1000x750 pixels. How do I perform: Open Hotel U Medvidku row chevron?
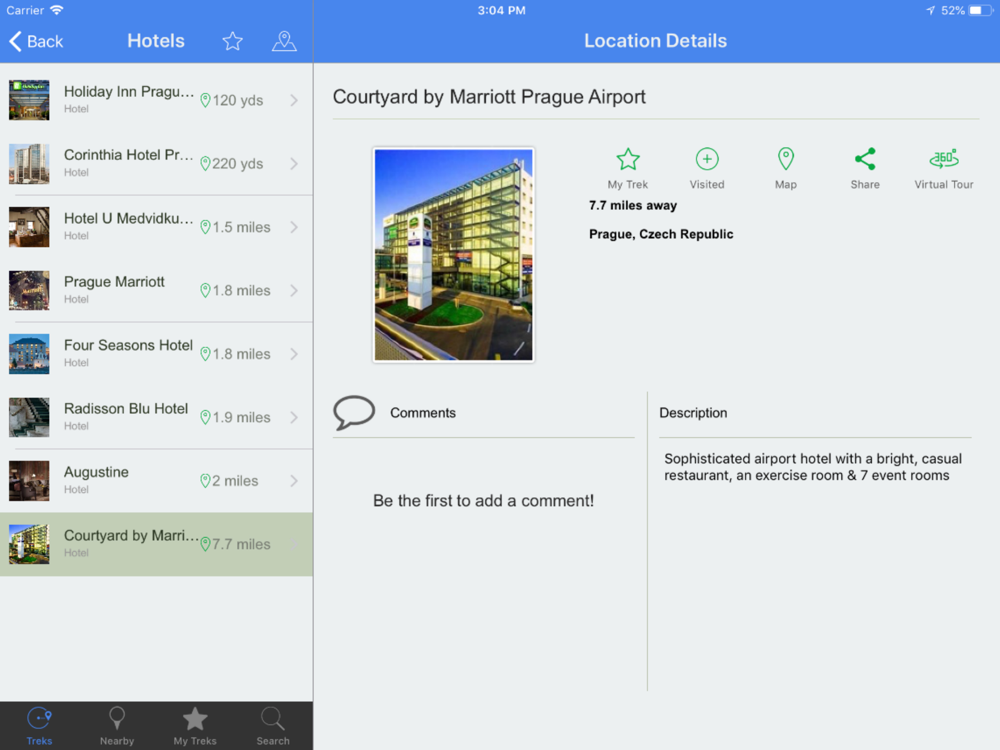(294, 227)
